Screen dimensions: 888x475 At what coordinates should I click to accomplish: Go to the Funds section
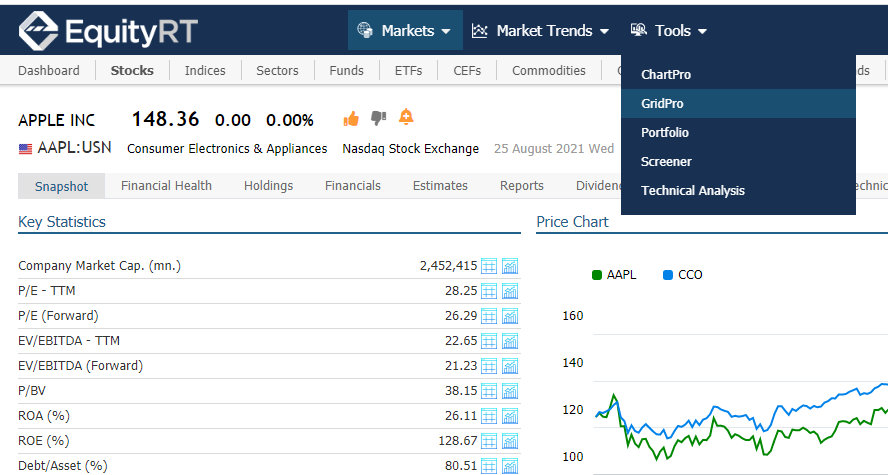347,70
